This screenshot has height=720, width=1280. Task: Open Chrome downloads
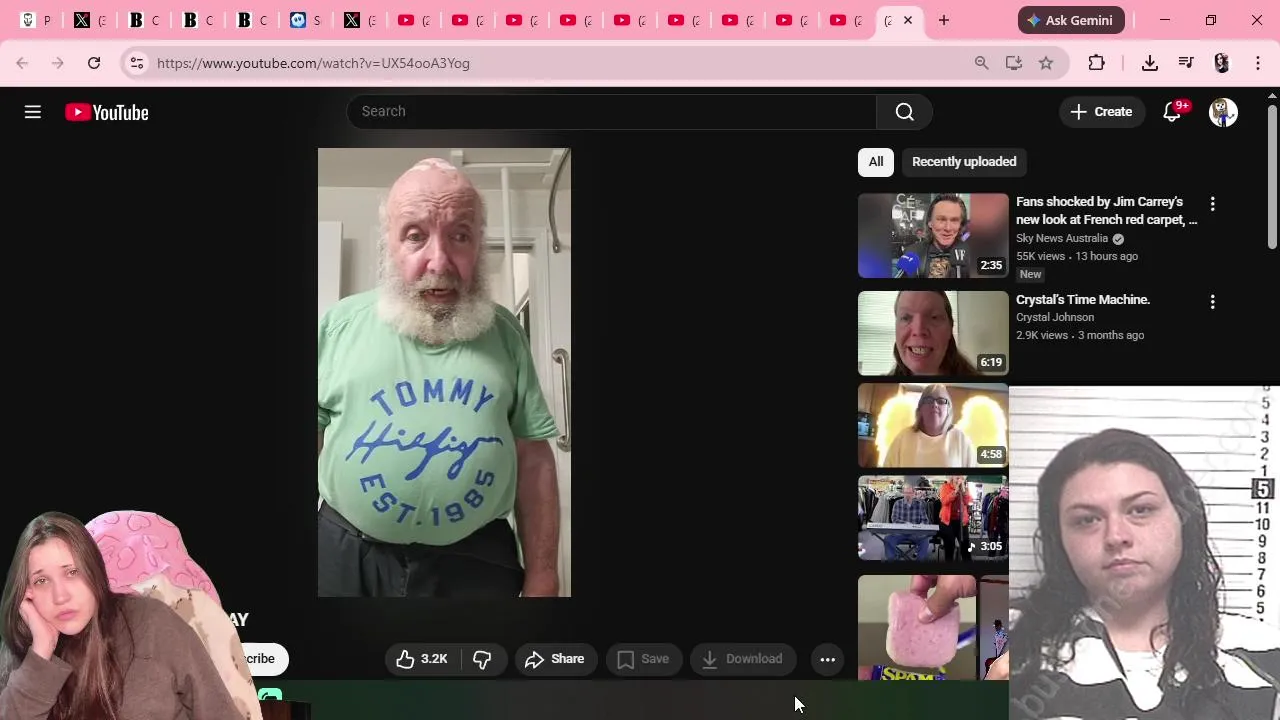click(1150, 63)
